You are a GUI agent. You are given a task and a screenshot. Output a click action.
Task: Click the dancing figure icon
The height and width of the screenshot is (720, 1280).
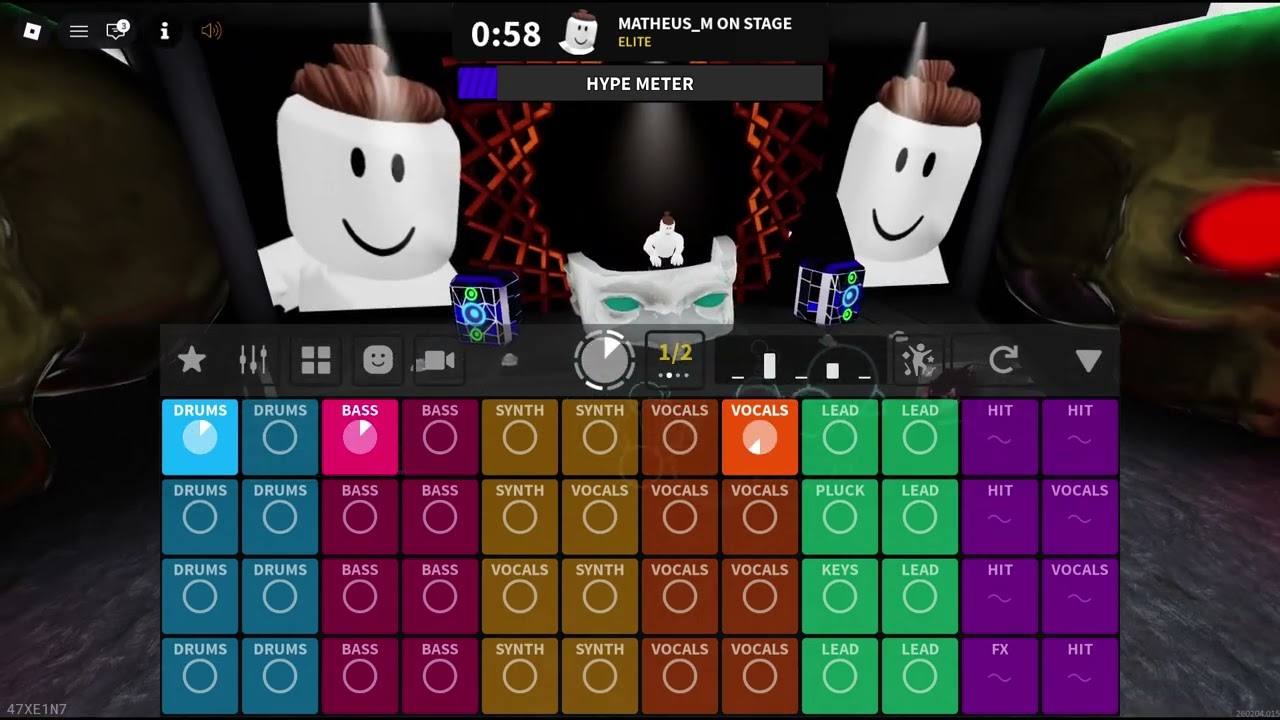[x=918, y=360]
